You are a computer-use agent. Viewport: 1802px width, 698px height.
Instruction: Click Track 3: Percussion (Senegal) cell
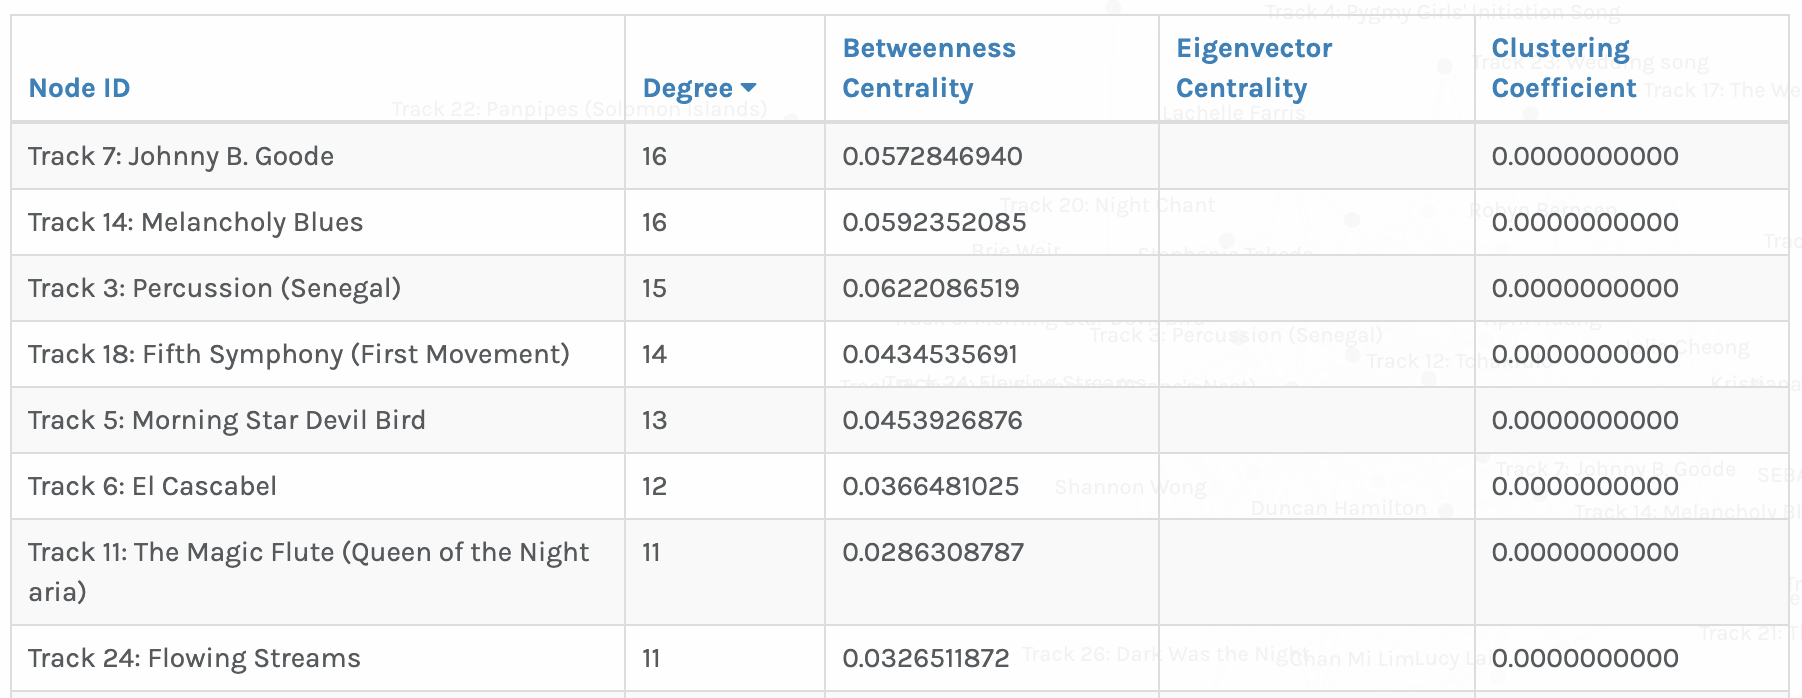click(214, 288)
